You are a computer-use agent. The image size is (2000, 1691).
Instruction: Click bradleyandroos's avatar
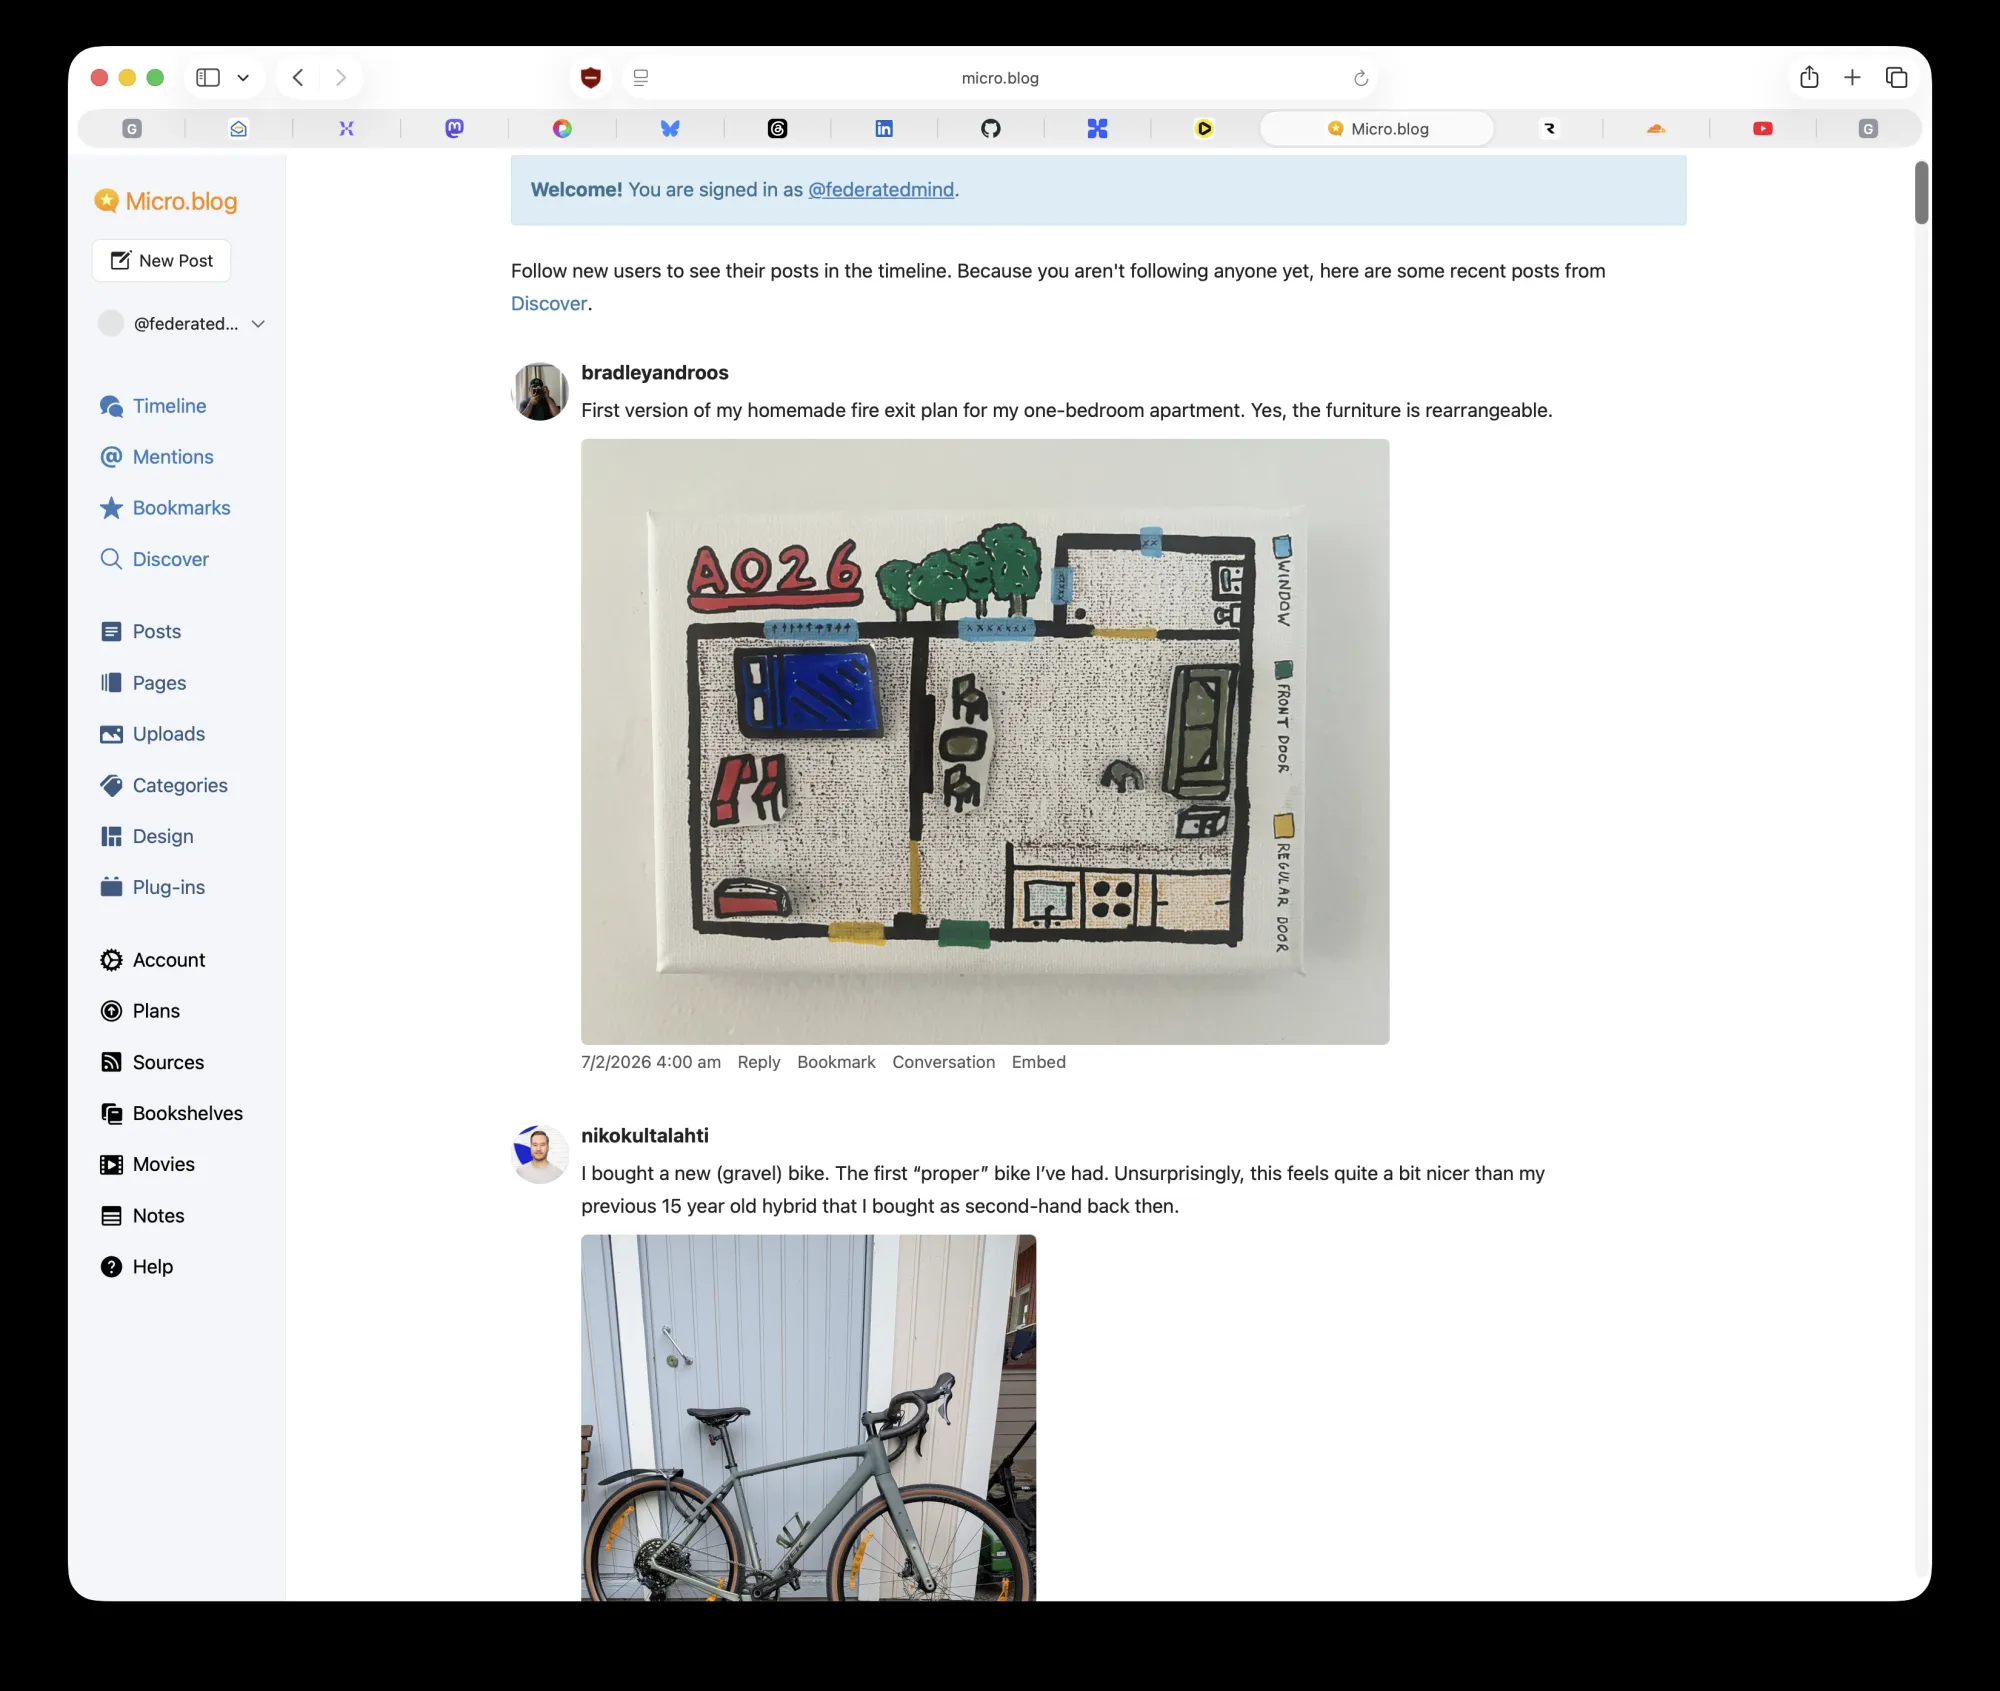(540, 392)
